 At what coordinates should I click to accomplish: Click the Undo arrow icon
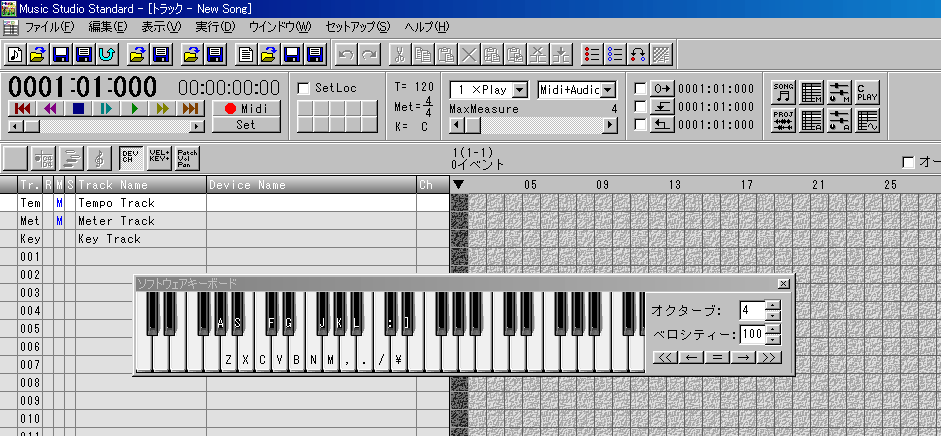tap(345, 55)
